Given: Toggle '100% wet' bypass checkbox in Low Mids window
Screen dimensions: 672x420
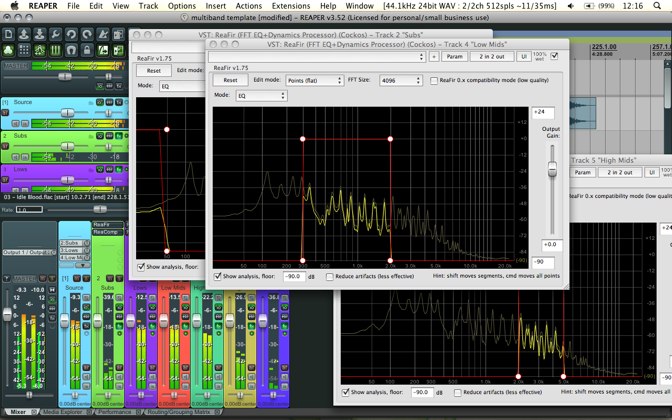Looking at the screenshot, I should click(x=554, y=56).
